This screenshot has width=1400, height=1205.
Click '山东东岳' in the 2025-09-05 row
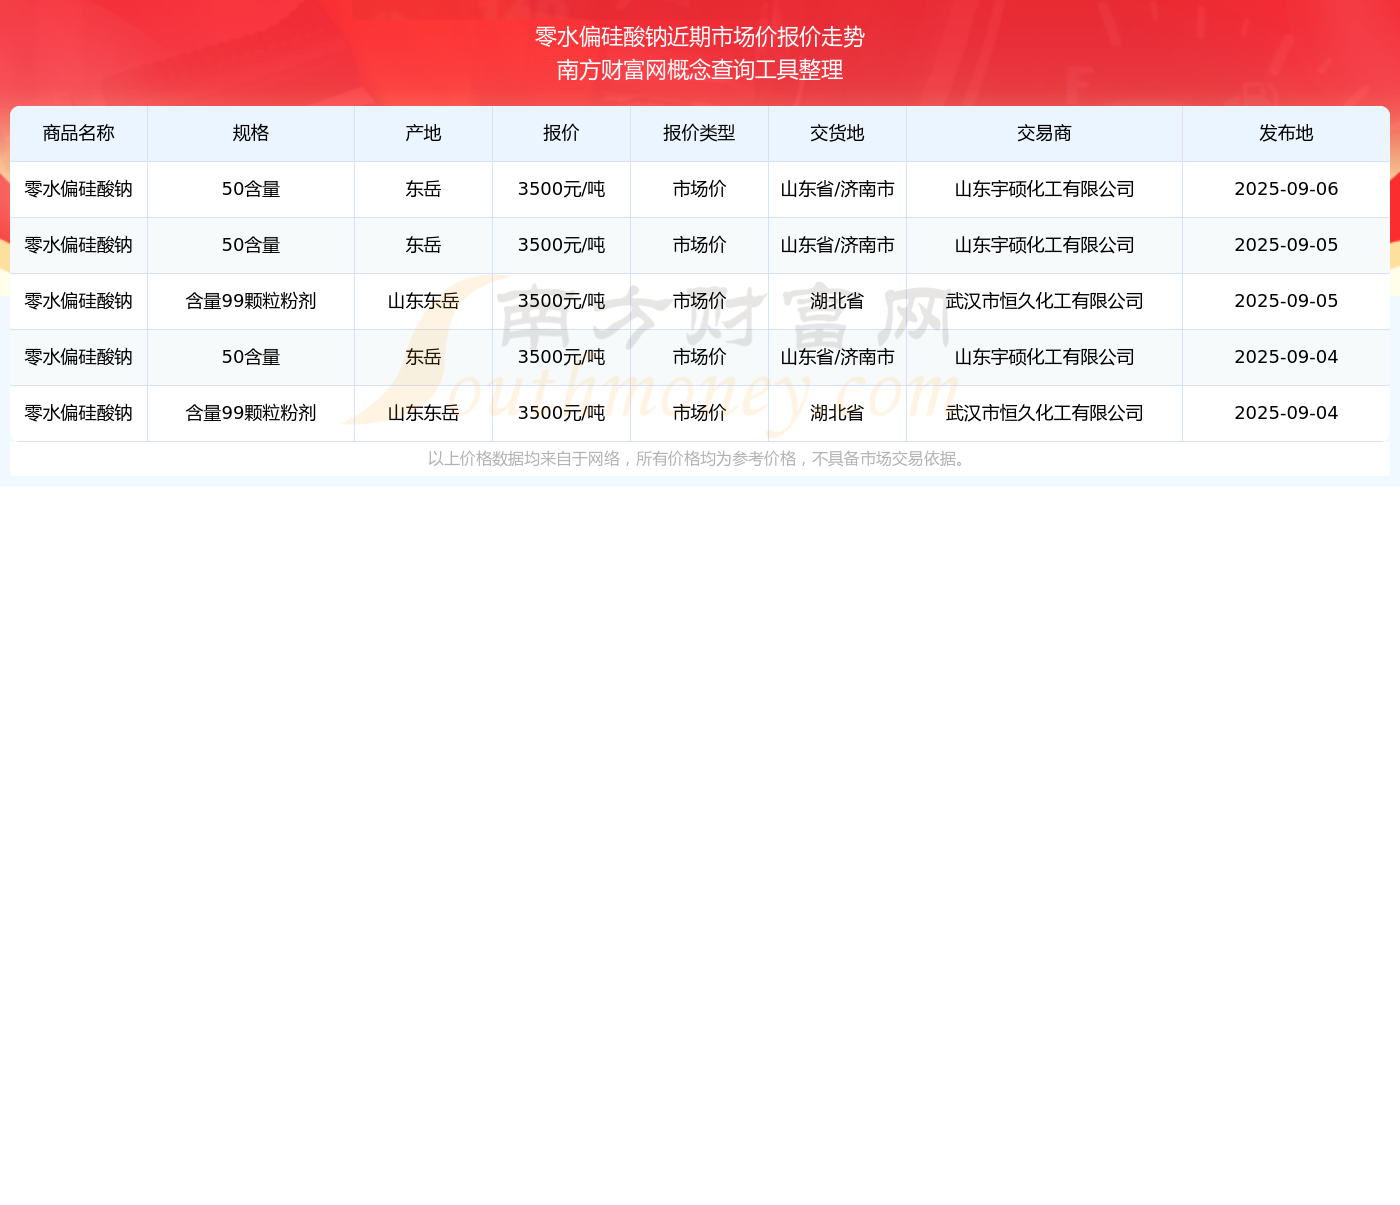tap(424, 301)
